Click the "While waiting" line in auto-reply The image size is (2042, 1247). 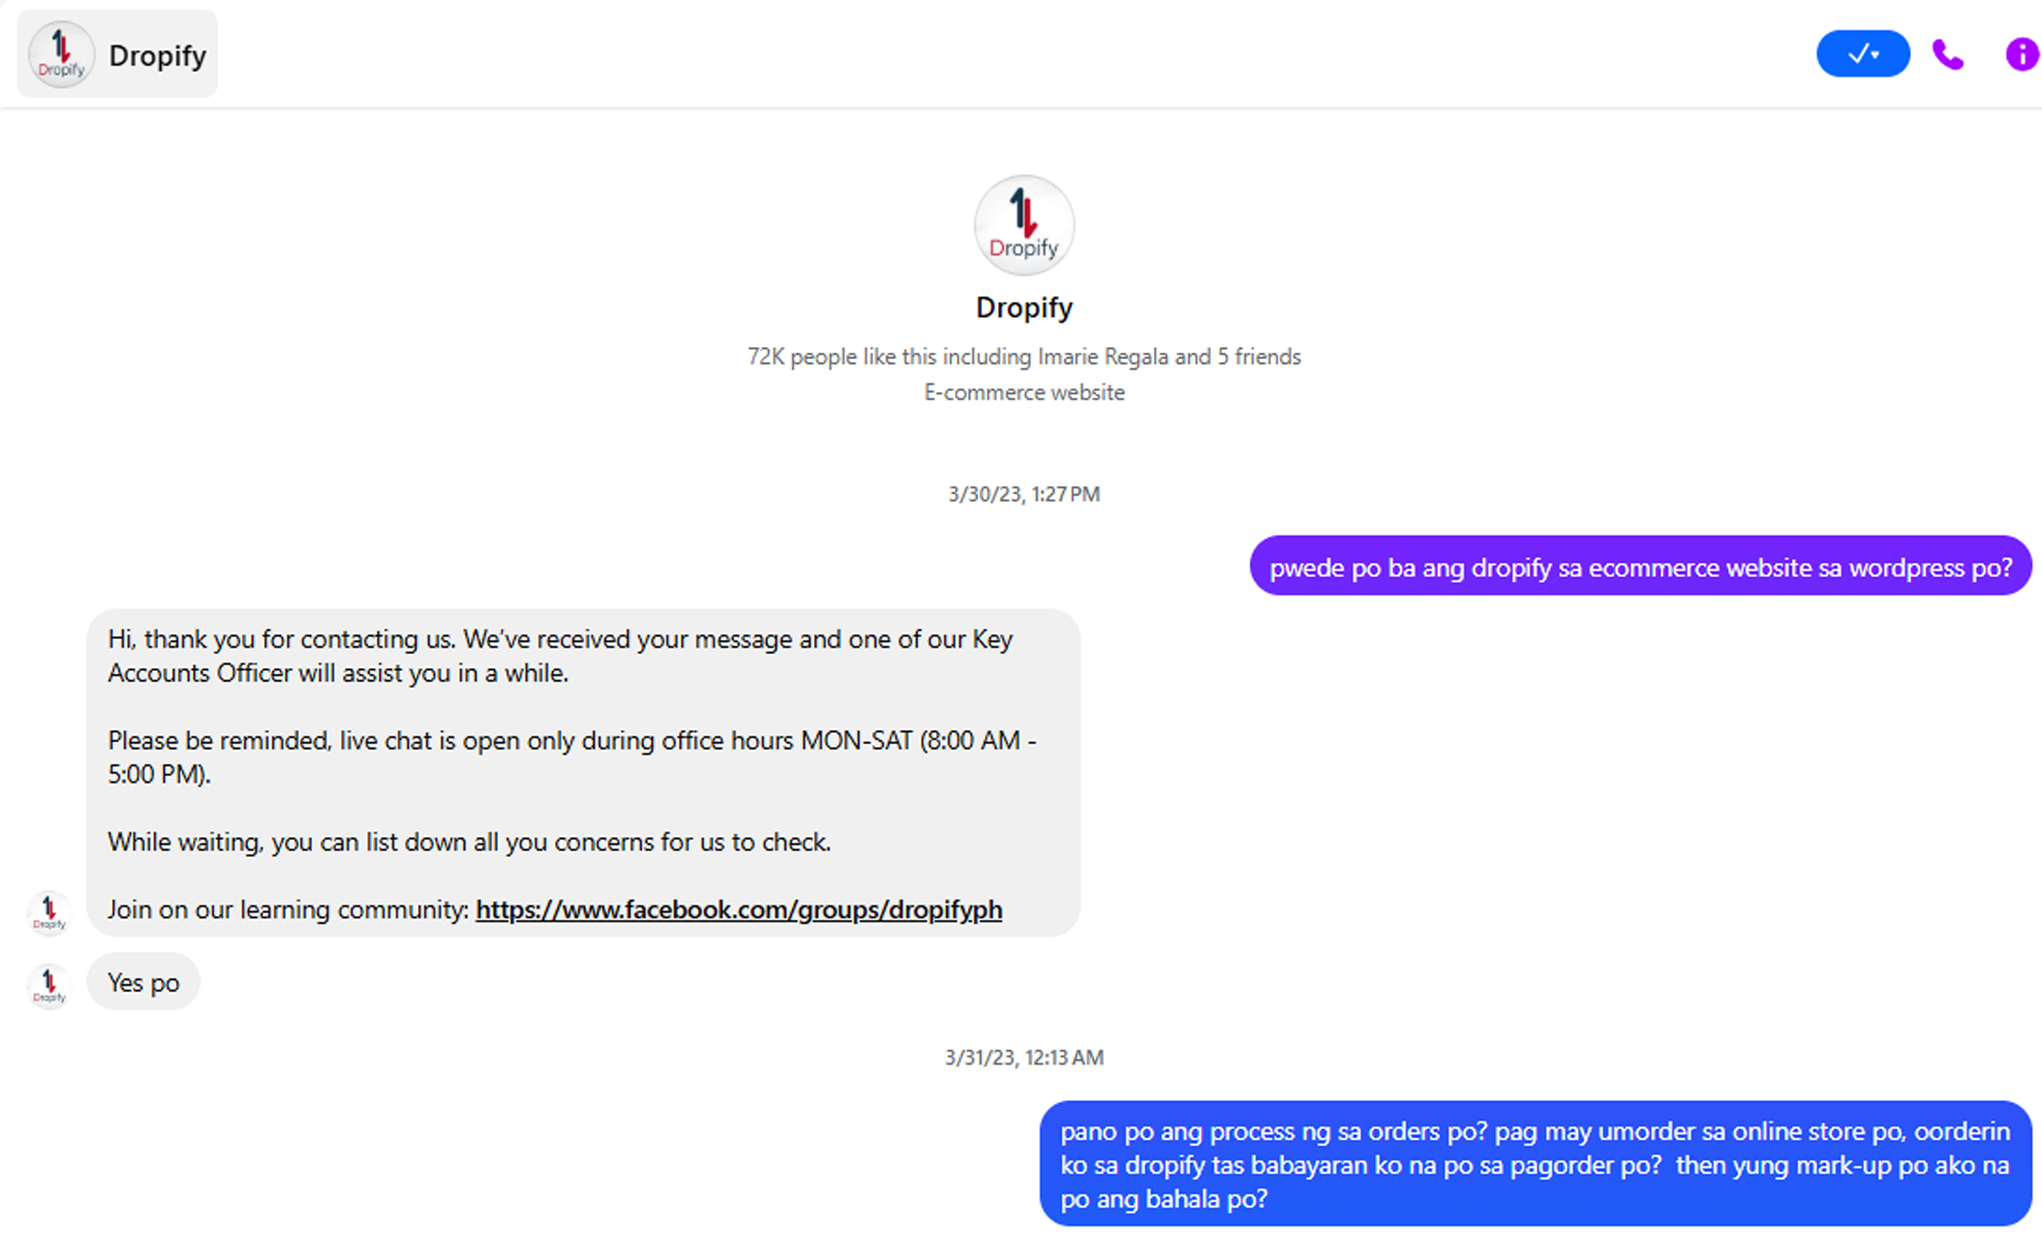[469, 842]
